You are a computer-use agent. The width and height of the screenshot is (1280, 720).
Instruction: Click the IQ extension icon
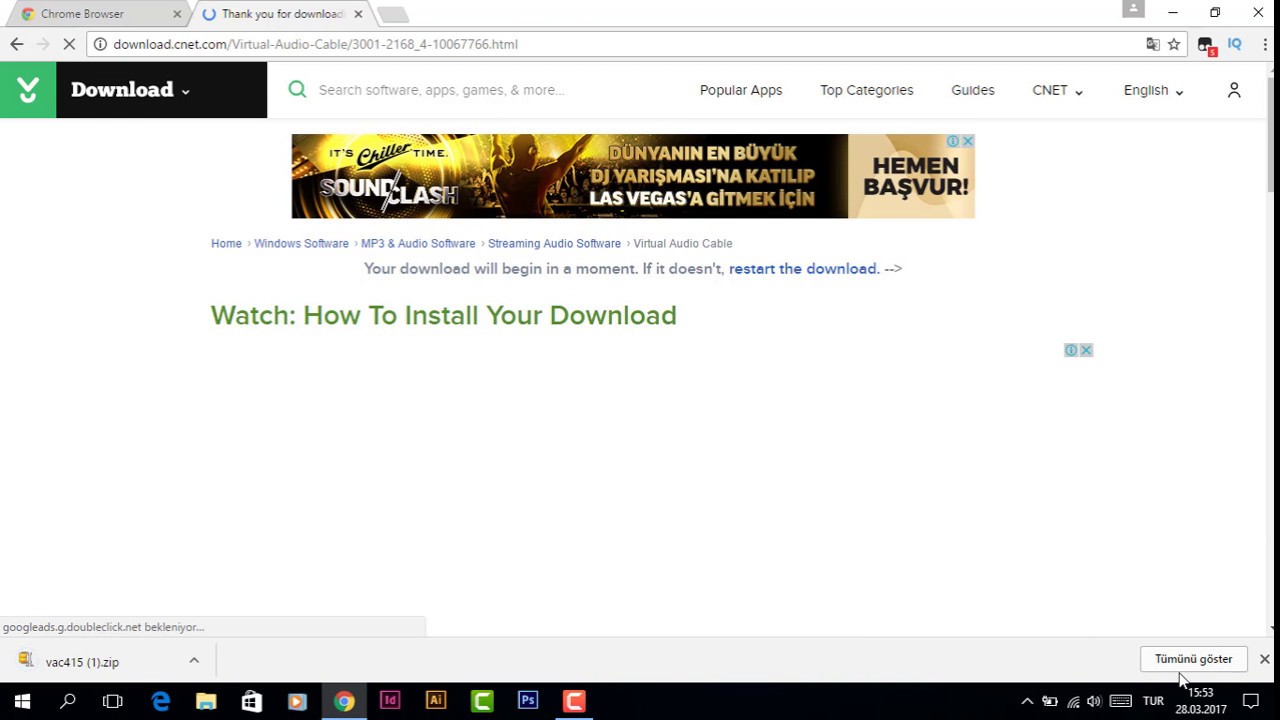pyautogui.click(x=1235, y=44)
